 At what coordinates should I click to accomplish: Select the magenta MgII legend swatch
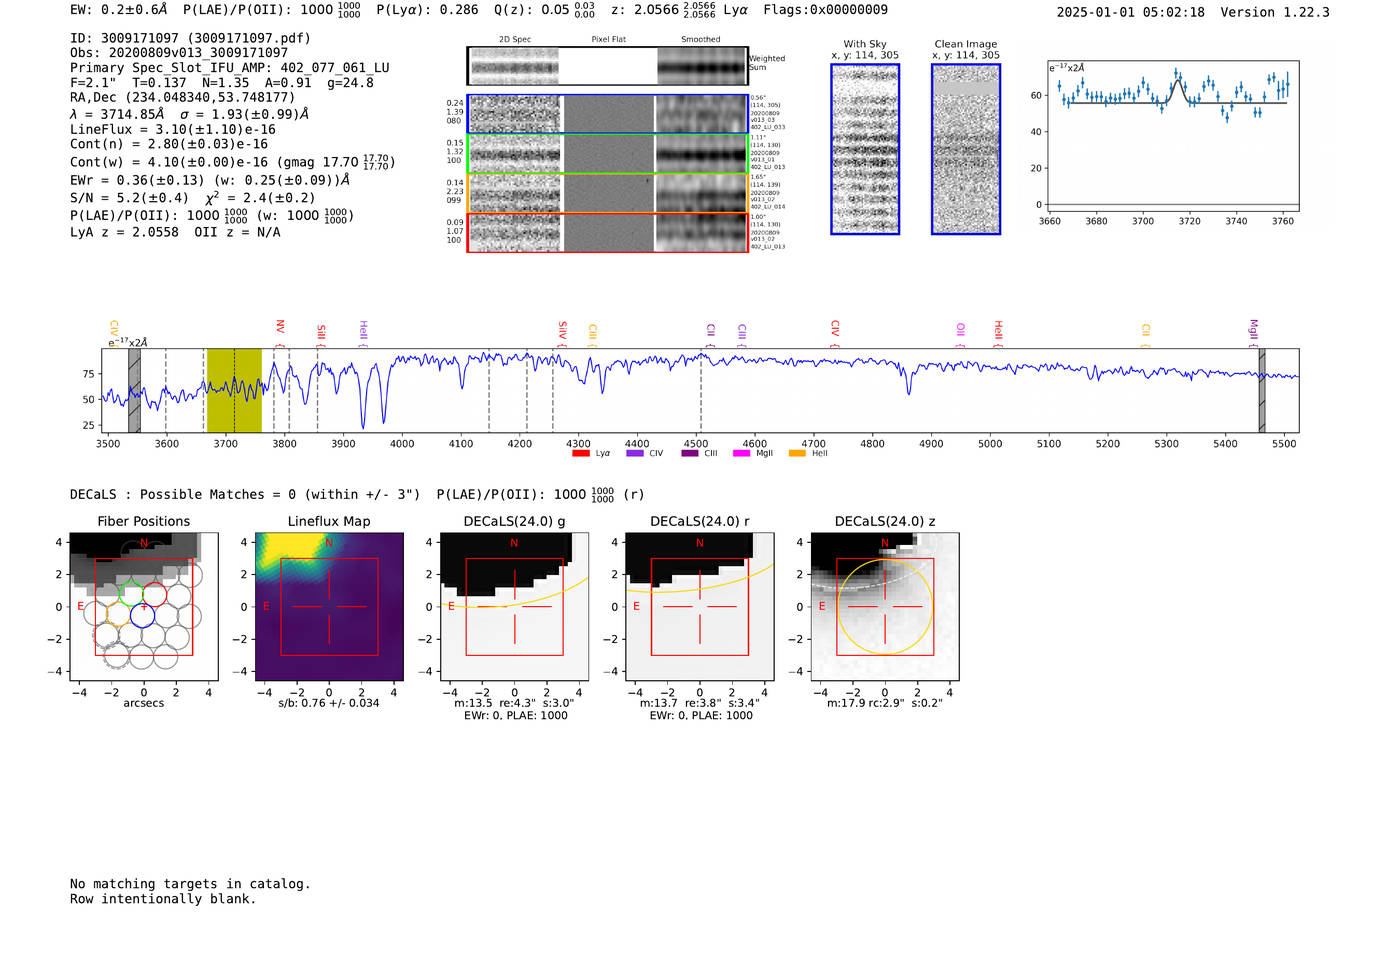741,454
